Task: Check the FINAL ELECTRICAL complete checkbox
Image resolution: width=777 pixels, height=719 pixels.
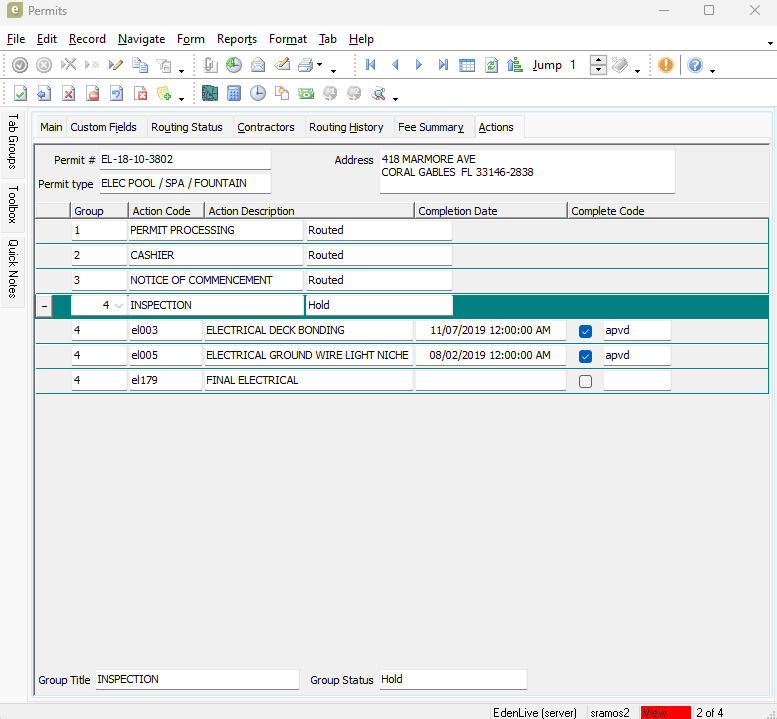Action: [586, 381]
